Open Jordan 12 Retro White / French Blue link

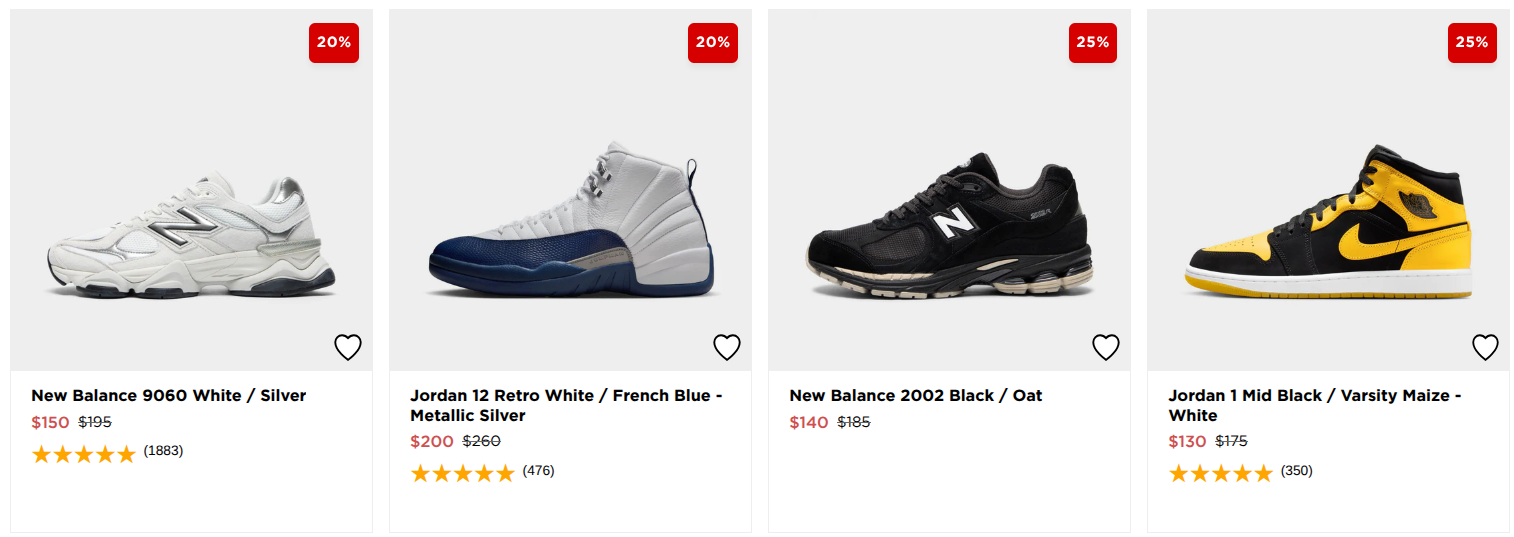tap(566, 405)
